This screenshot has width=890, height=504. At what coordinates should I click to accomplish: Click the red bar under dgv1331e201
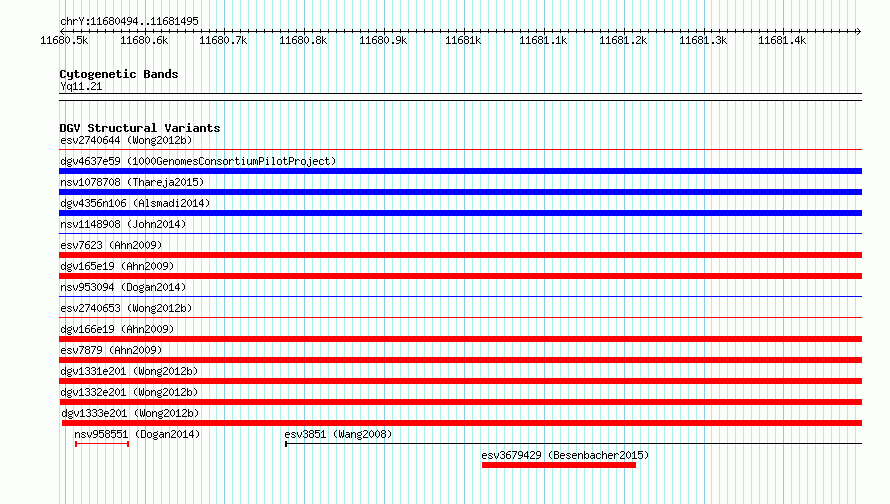click(x=460, y=381)
